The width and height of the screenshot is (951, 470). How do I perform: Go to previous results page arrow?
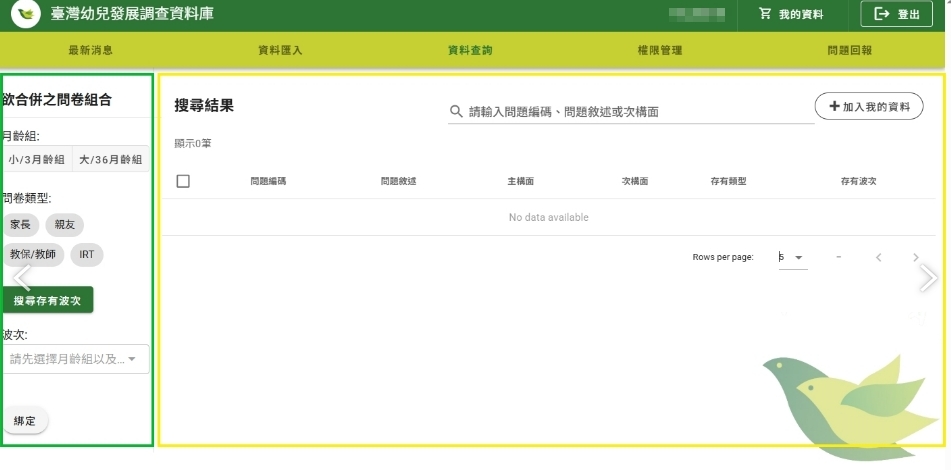click(x=878, y=258)
